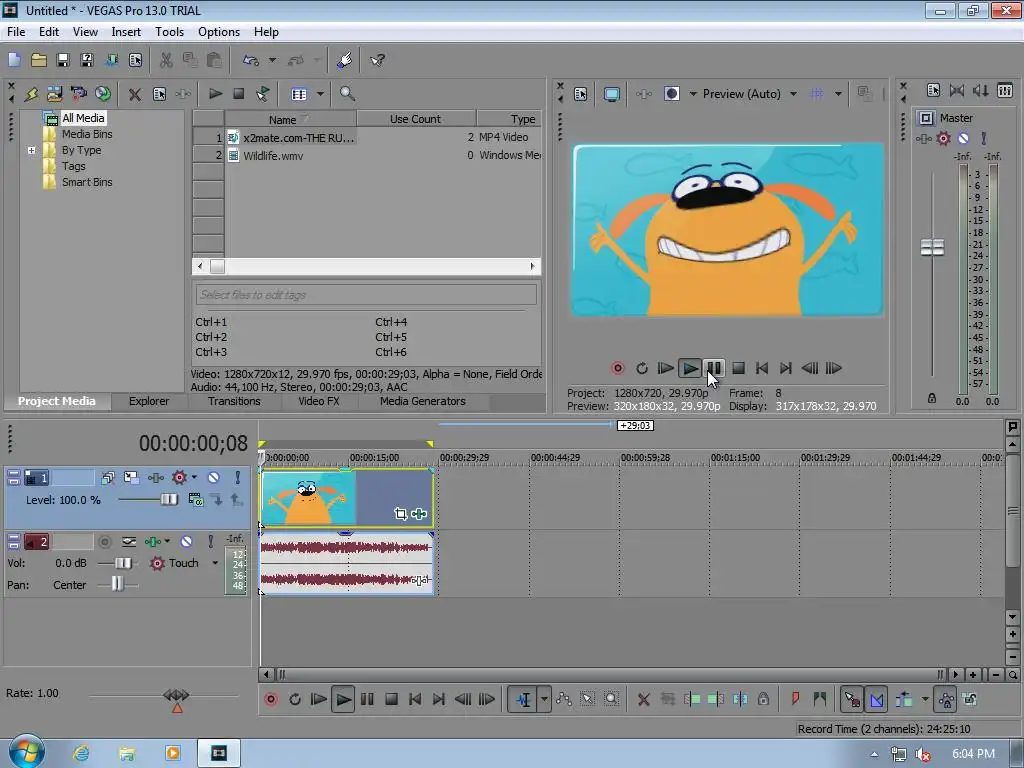Click the Insert Region icon in timeline toolbar
The width and height of the screenshot is (1024, 768).
click(820, 699)
